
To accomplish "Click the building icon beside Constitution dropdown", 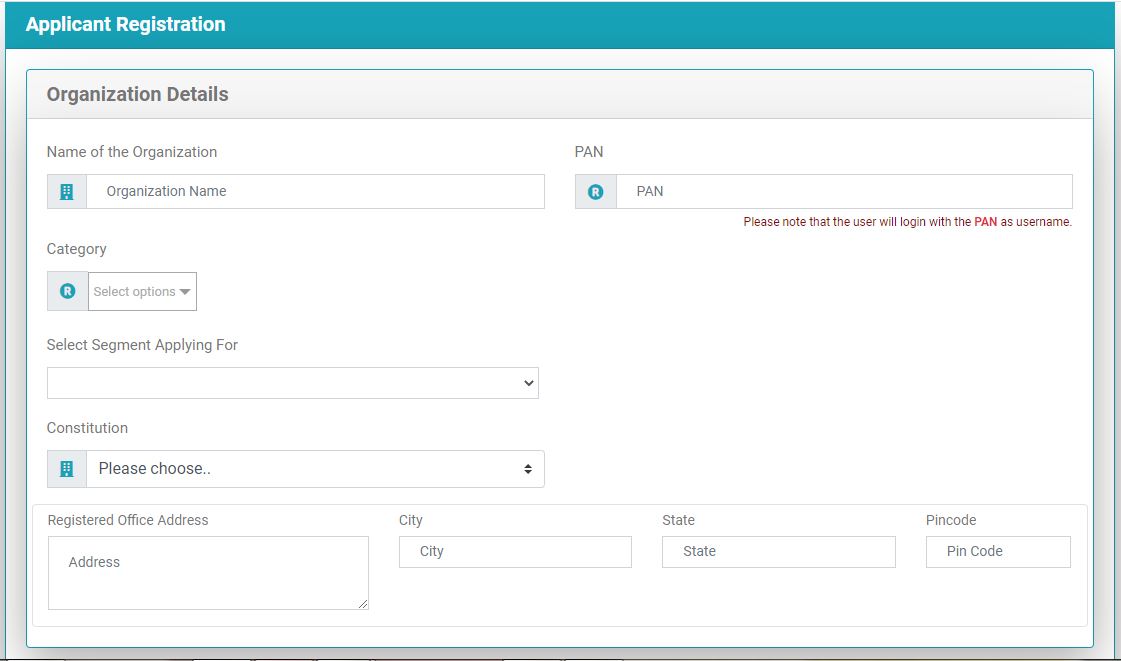I will (x=67, y=469).
